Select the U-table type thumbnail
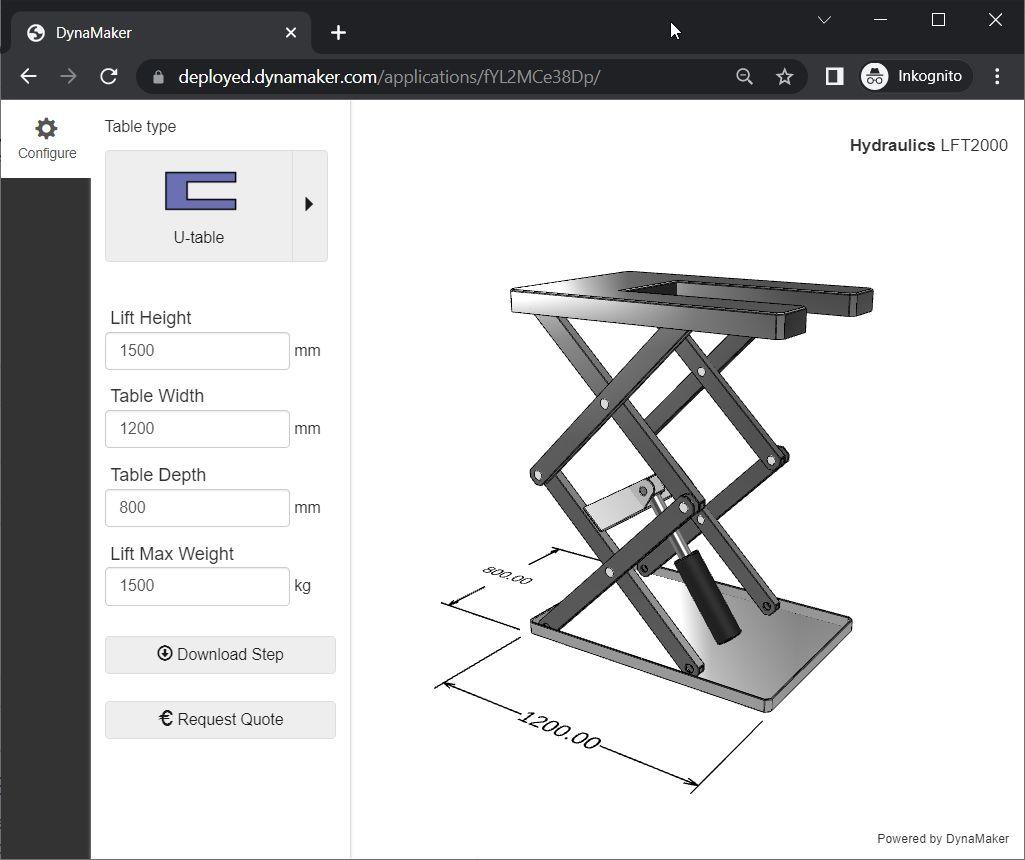Image resolution: width=1025 pixels, height=860 pixels. [x=199, y=206]
